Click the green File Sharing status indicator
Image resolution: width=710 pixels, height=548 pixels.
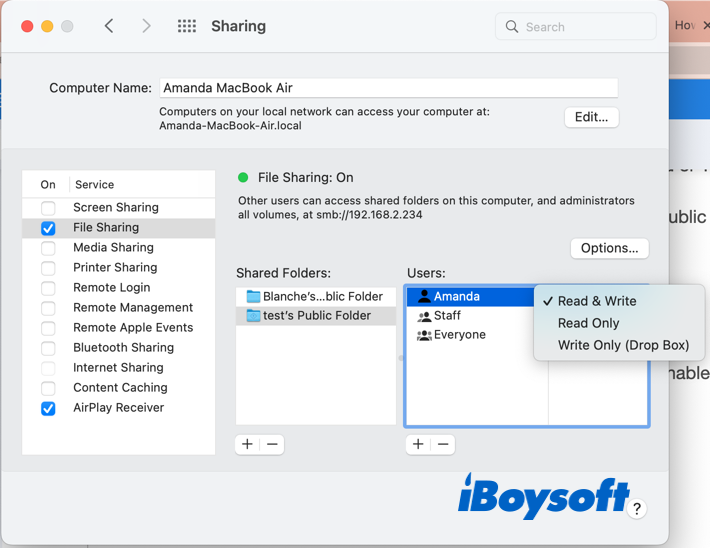point(243,178)
